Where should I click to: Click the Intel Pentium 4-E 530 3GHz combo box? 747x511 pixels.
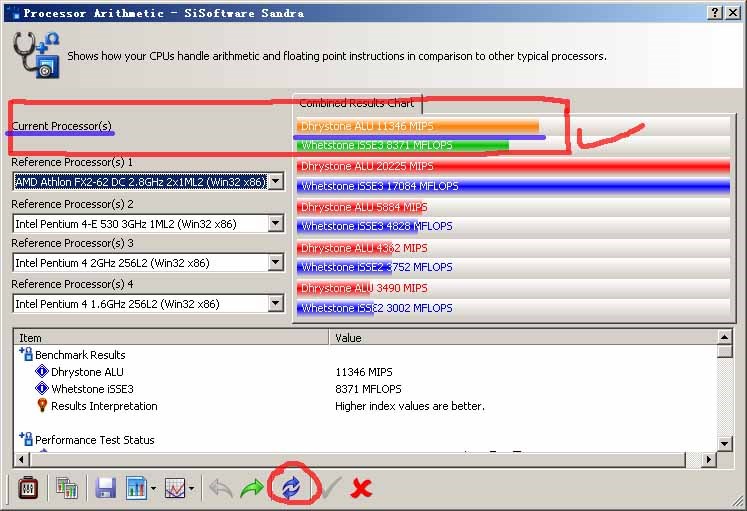[x=149, y=223]
